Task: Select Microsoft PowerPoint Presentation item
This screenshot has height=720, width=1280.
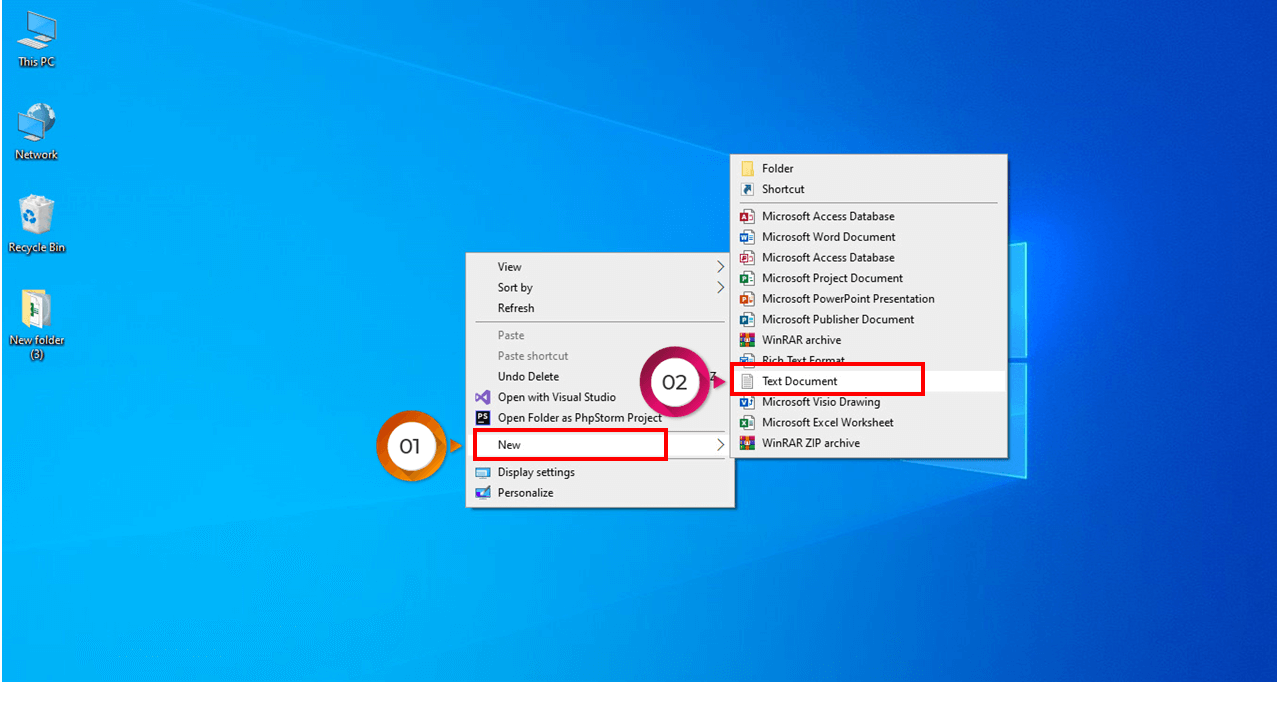Action: tap(847, 299)
